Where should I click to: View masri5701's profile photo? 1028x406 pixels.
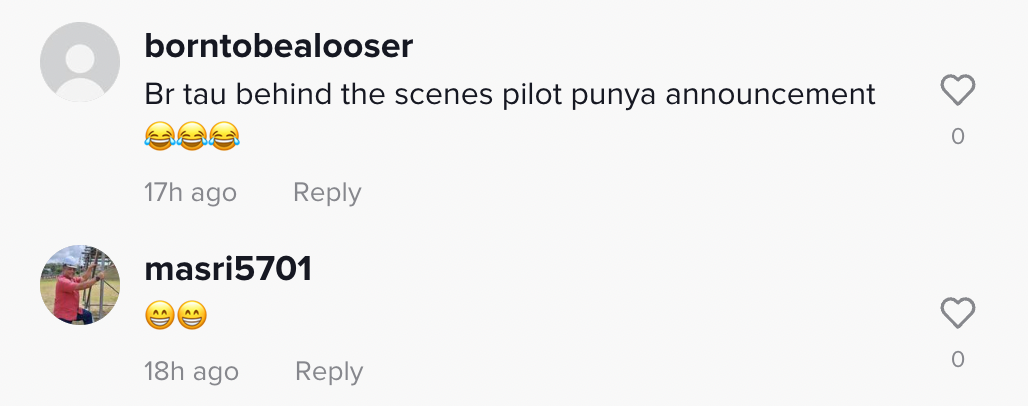click(80, 284)
